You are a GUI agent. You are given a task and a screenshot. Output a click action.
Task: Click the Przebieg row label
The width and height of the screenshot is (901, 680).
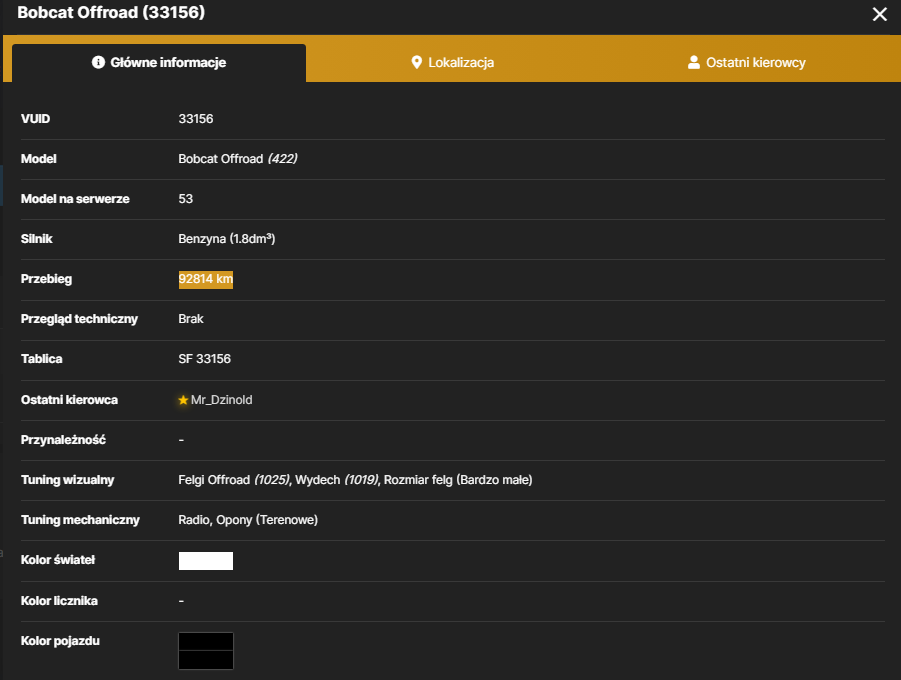pyautogui.click(x=47, y=279)
